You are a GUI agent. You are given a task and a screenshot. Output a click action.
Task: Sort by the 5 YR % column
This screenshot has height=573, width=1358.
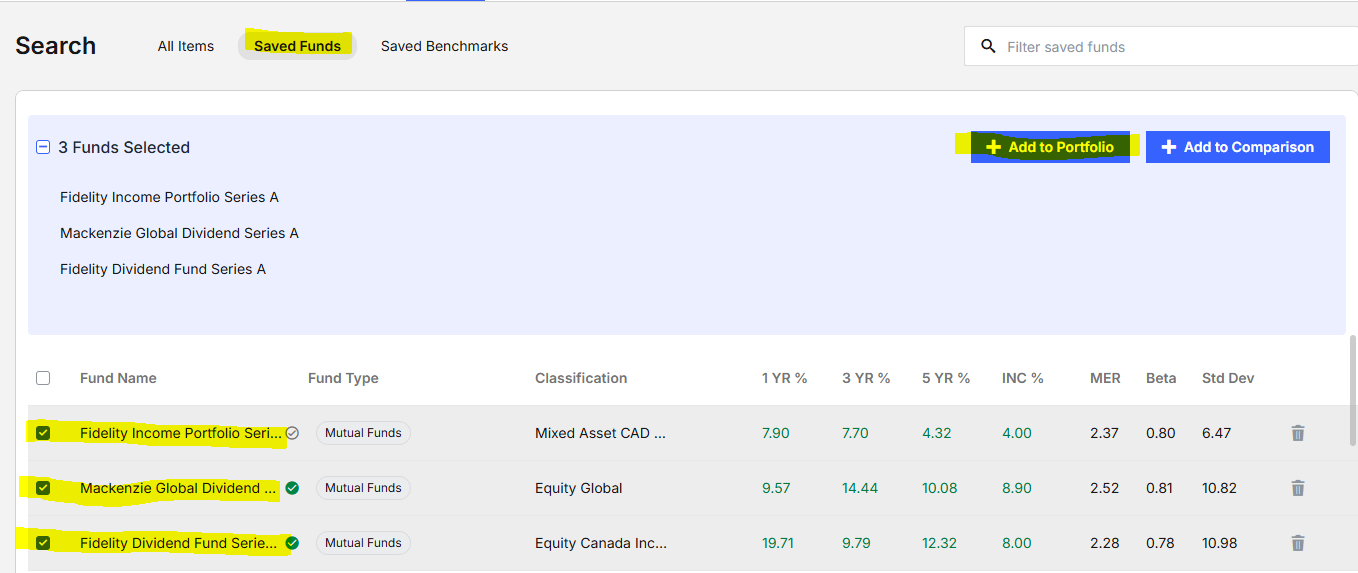(946, 378)
